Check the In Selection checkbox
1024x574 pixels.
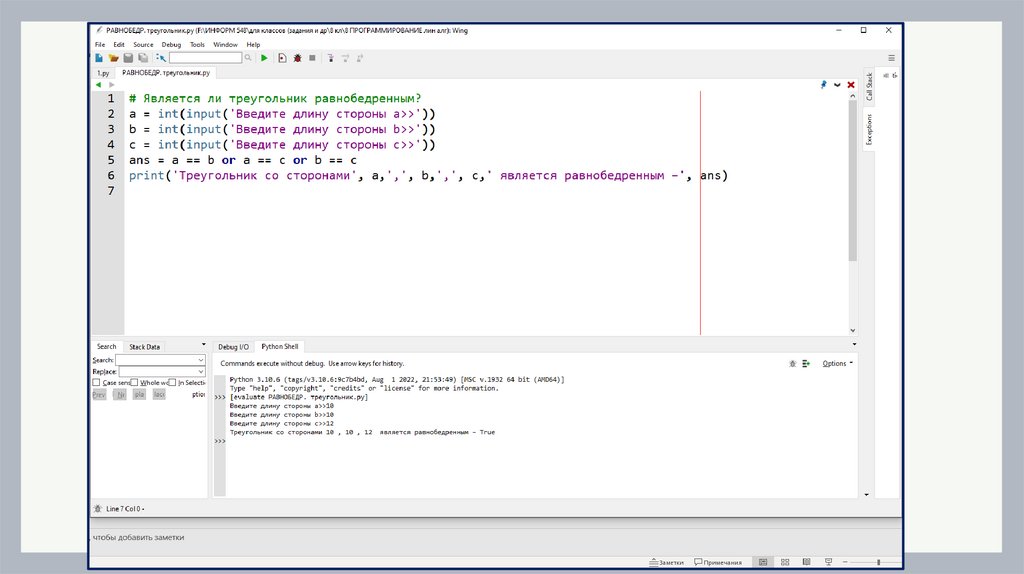point(171,382)
